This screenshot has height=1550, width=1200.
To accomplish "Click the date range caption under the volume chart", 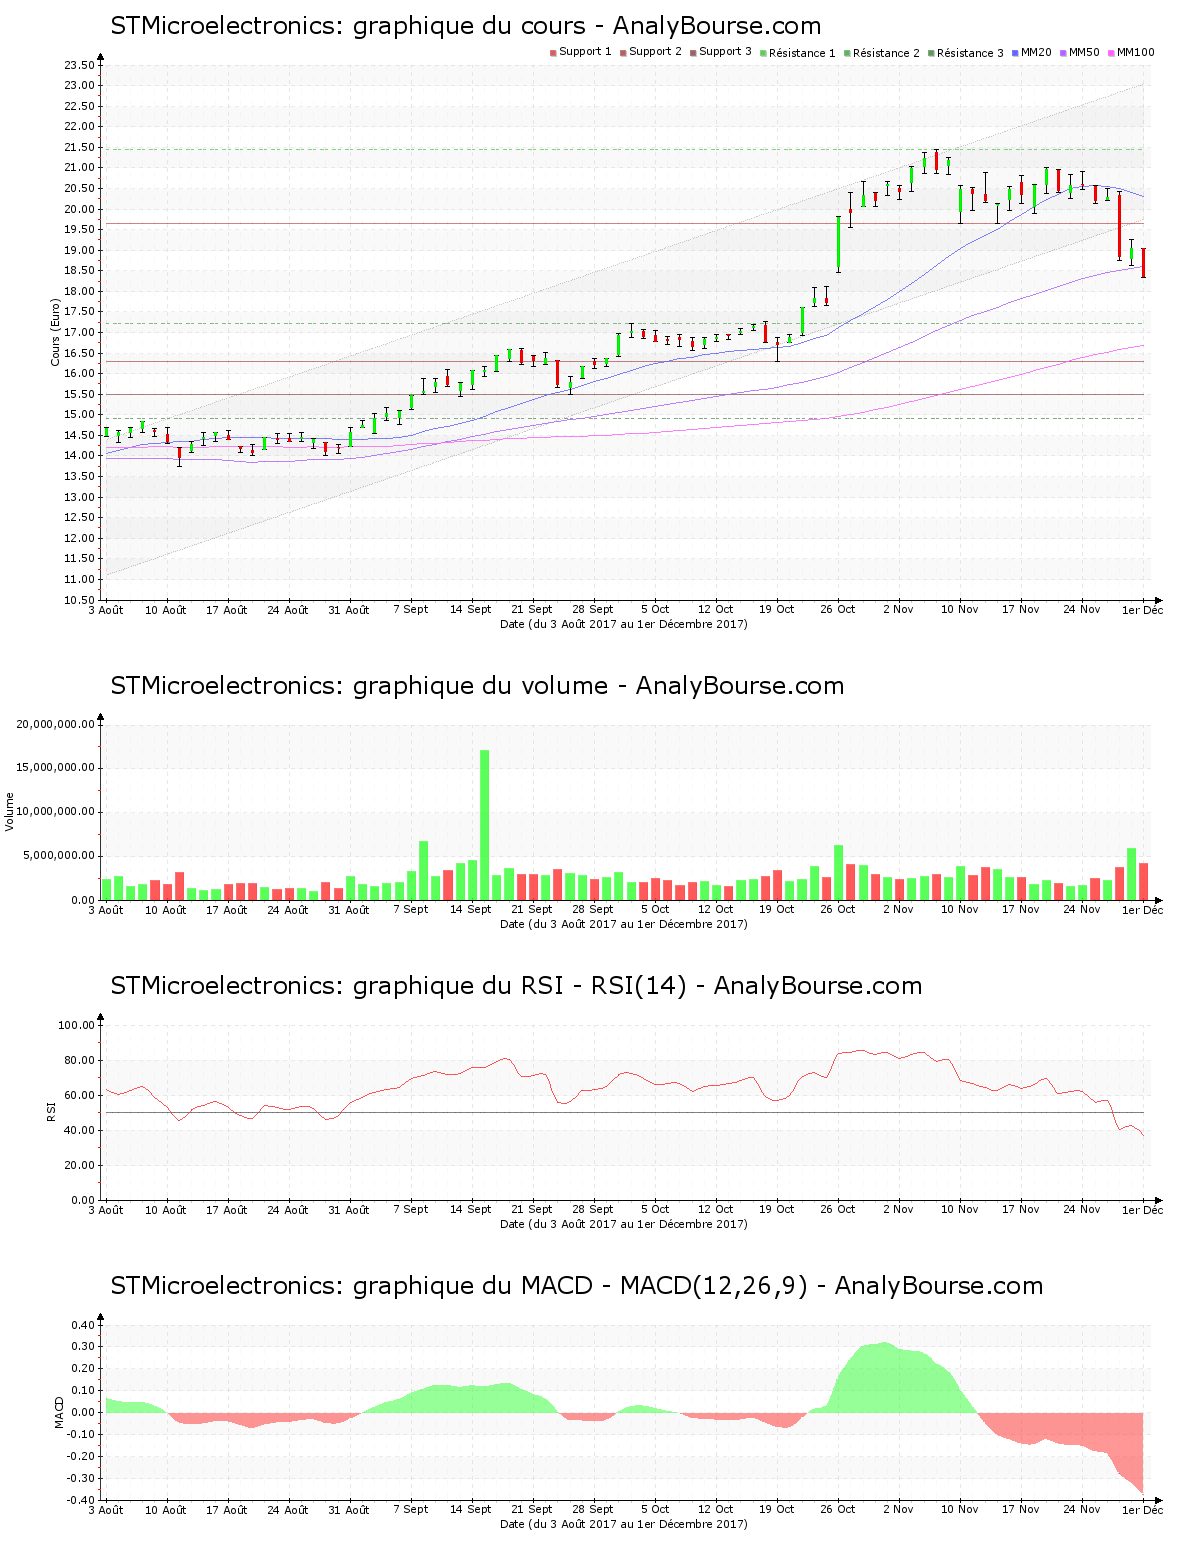I will pyautogui.click(x=624, y=924).
